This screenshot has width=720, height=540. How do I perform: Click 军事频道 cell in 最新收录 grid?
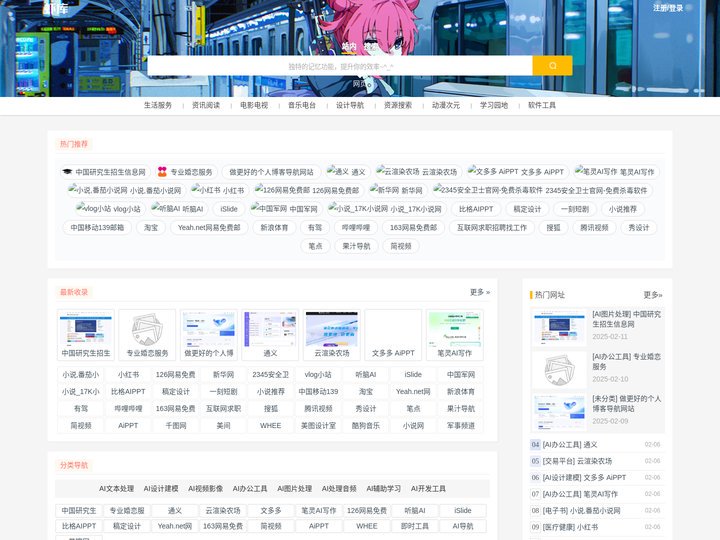click(461, 426)
